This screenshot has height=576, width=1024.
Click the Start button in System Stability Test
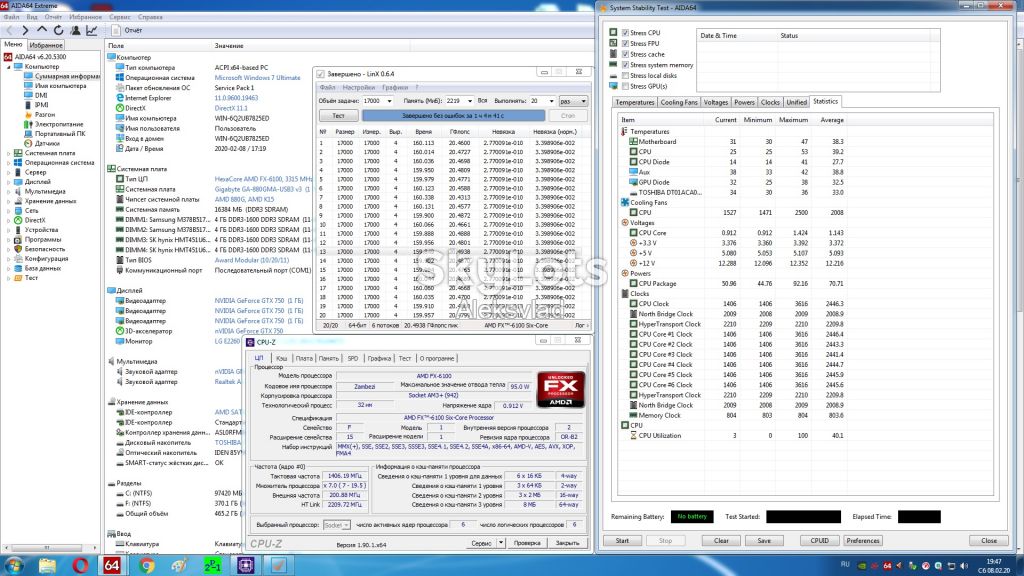622,541
